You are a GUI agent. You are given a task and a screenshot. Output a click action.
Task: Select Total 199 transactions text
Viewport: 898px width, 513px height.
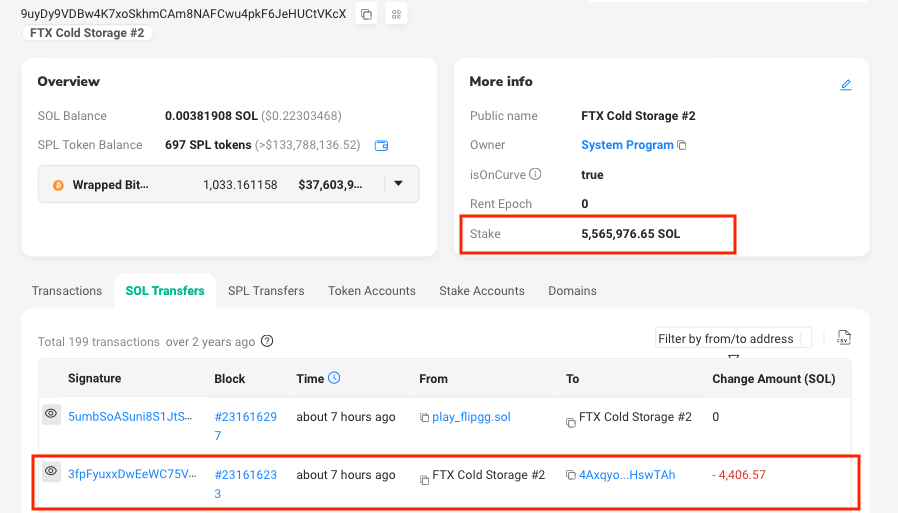(99, 342)
